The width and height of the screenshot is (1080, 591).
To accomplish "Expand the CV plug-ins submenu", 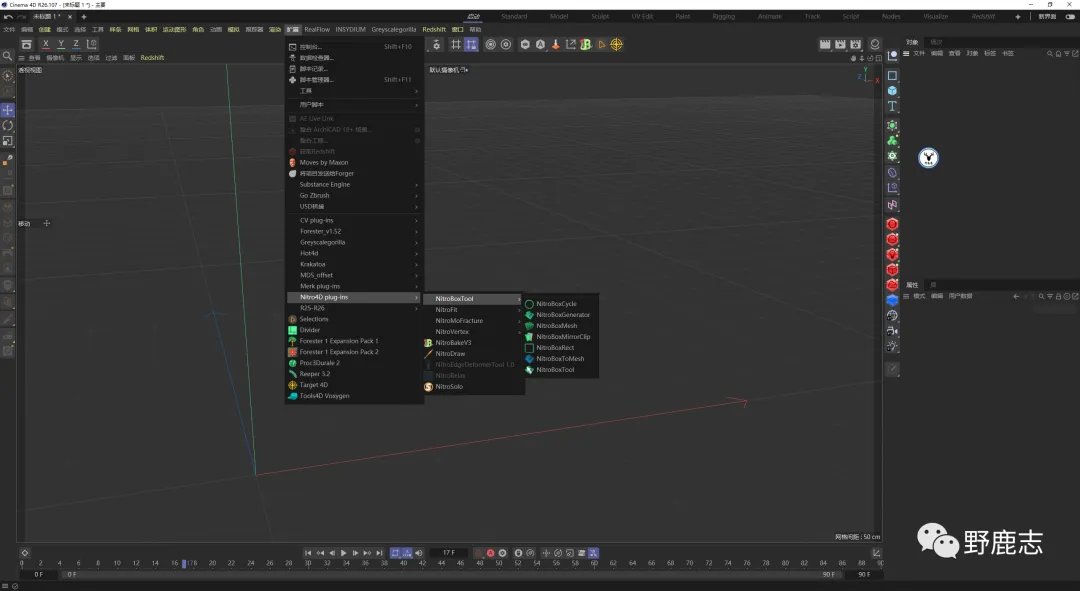I will [x=354, y=220].
